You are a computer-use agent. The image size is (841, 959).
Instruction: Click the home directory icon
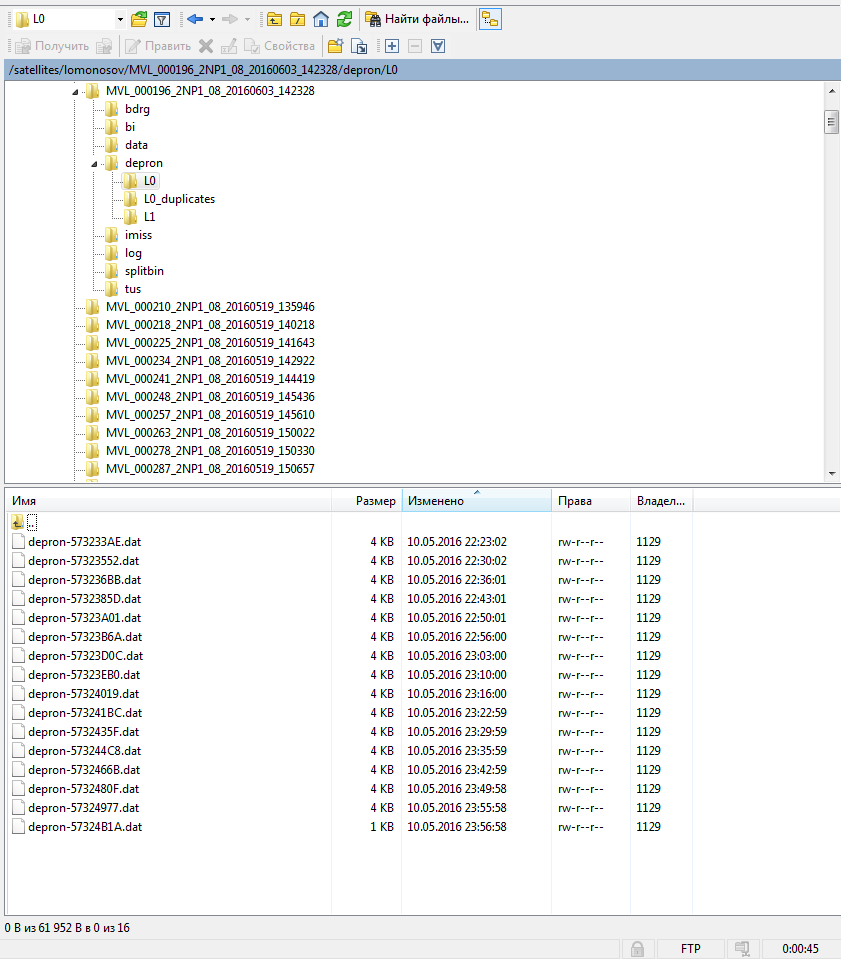tap(321, 19)
